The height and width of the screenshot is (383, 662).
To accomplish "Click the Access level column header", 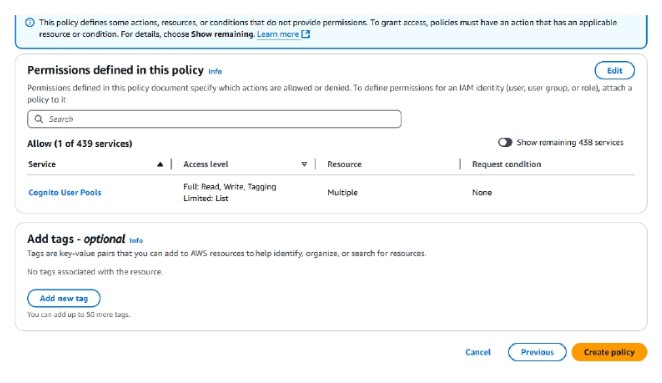I will coord(206,164).
